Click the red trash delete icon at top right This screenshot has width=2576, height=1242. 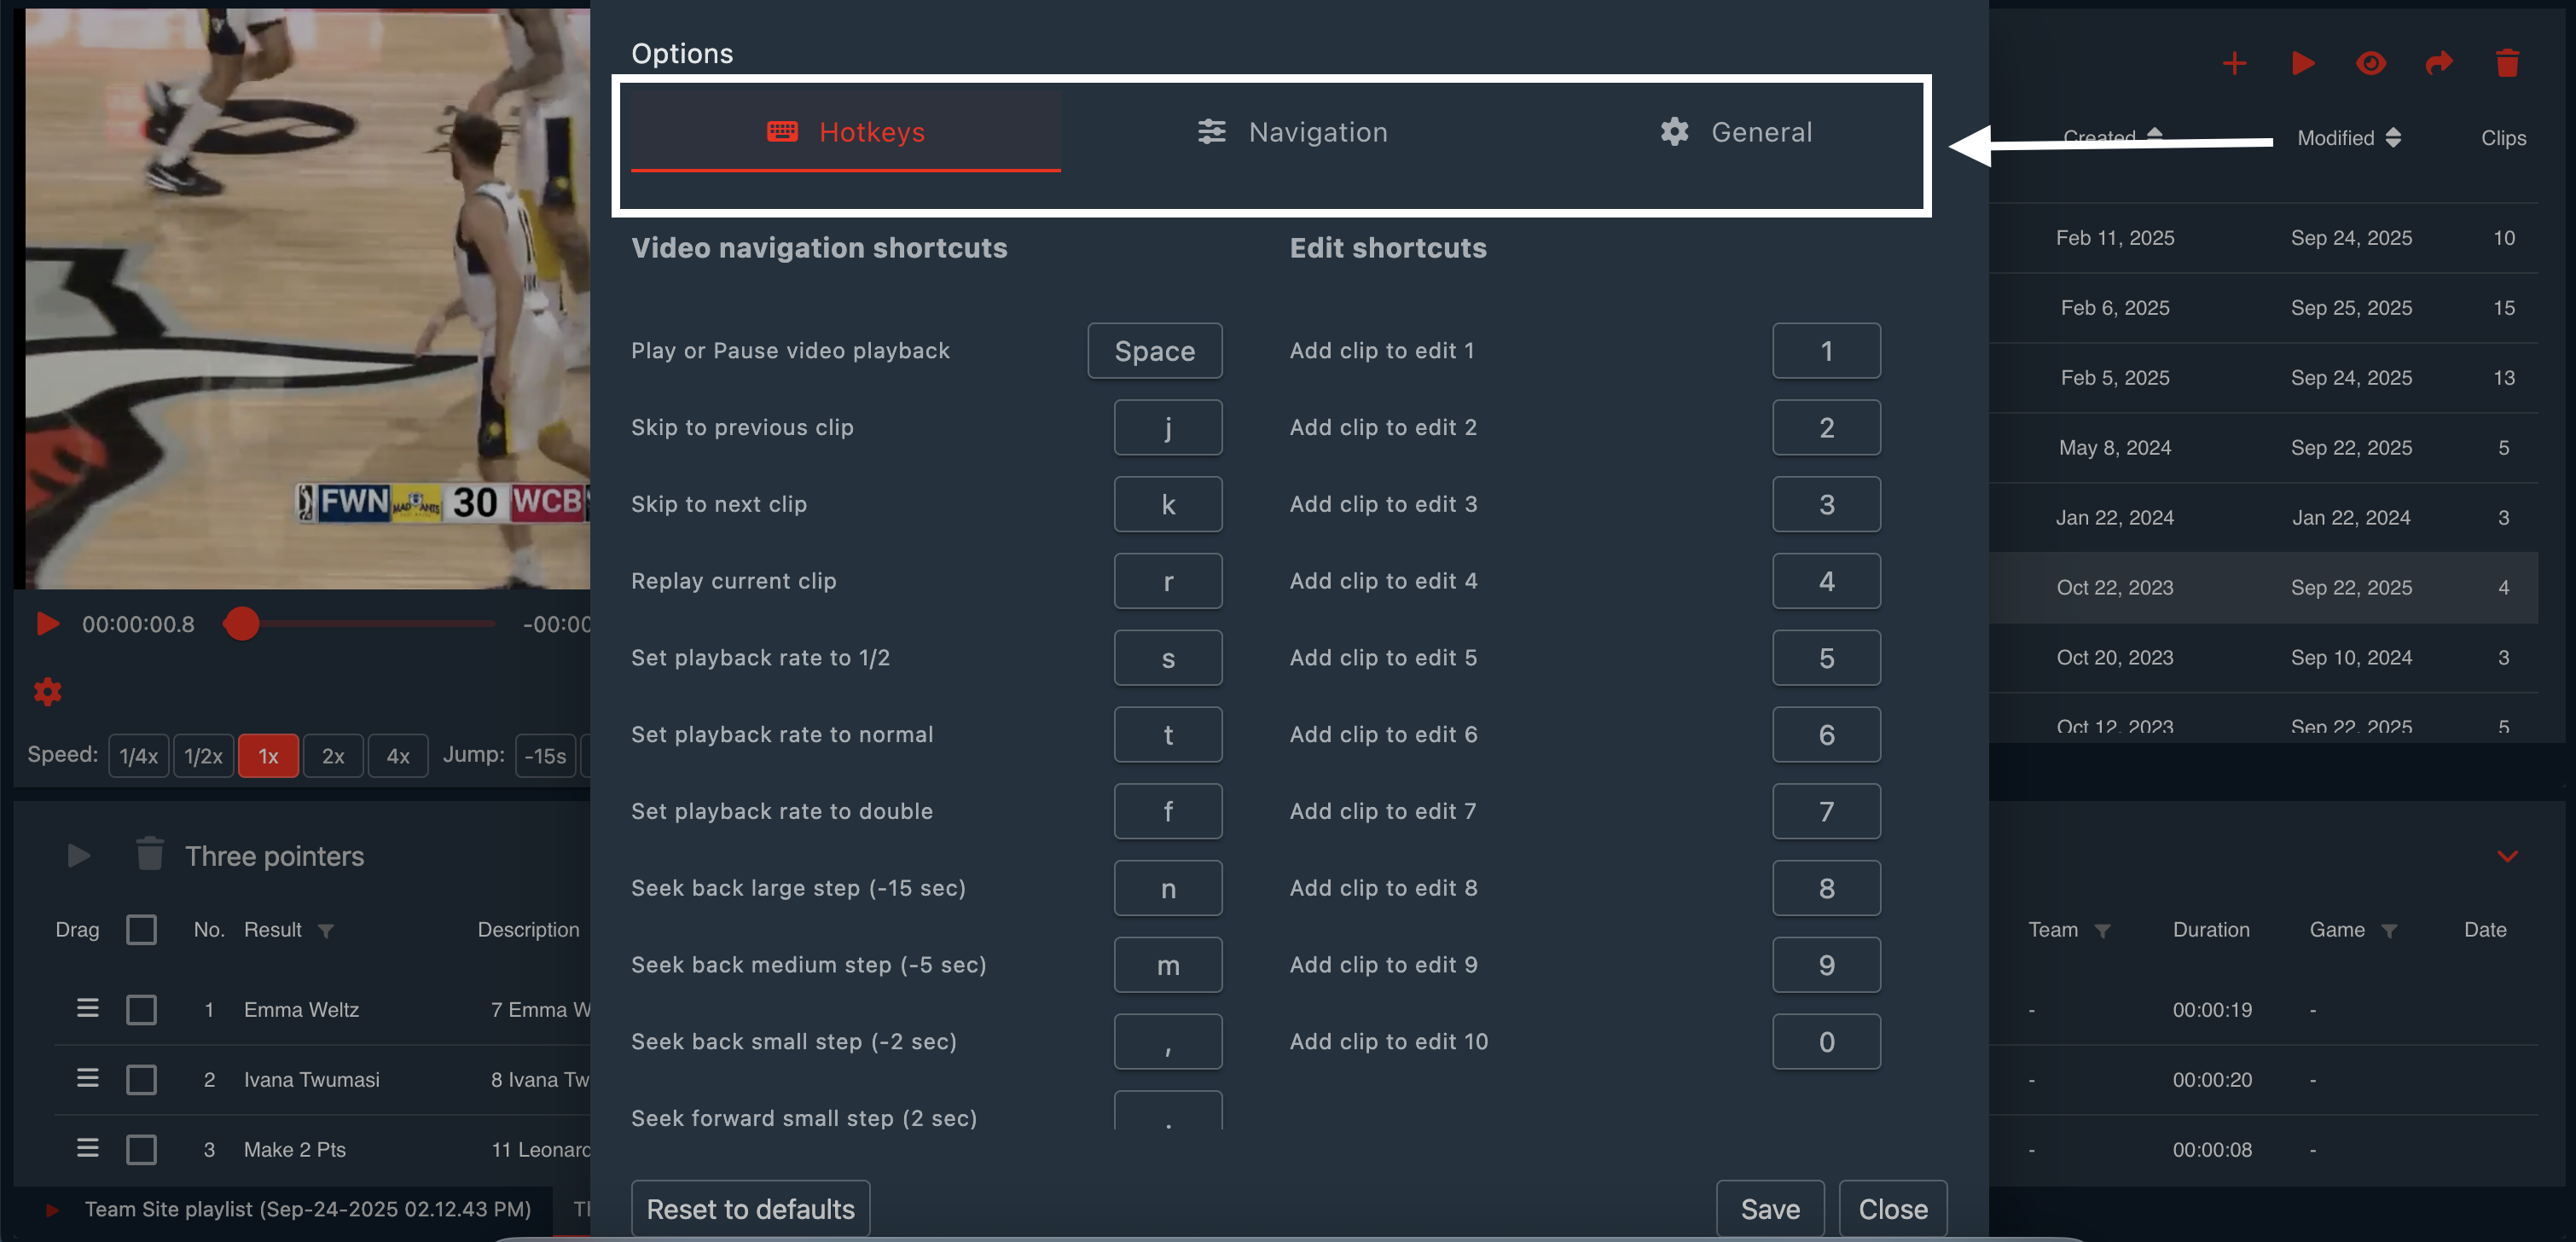tap(2506, 64)
